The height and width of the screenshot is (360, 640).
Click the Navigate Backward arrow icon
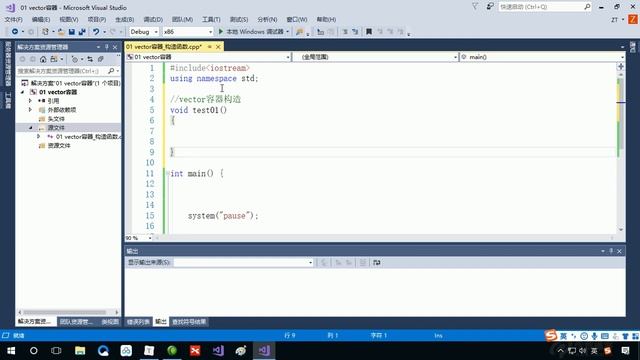15,31
